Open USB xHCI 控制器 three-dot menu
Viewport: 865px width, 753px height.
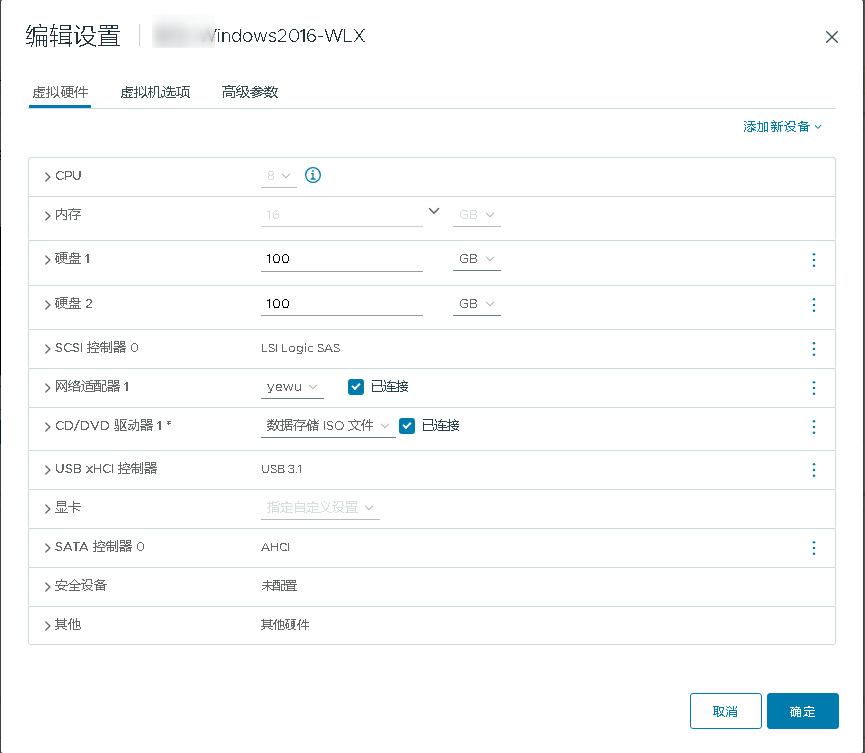813,469
